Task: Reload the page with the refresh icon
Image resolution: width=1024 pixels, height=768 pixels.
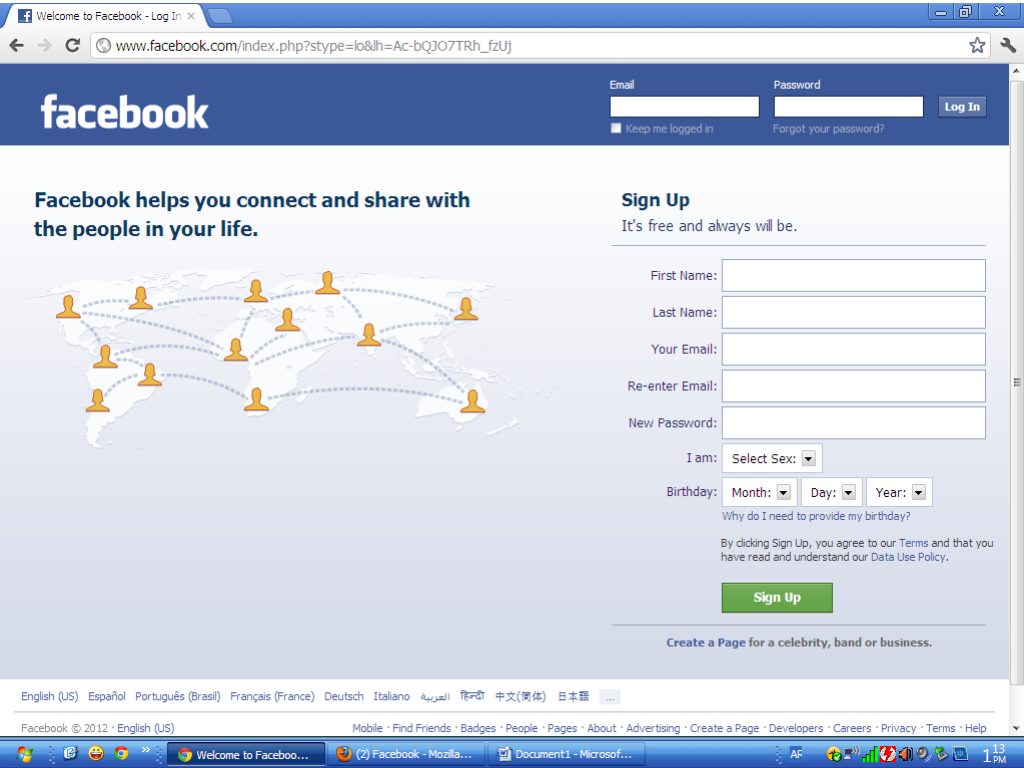Action: (72, 45)
